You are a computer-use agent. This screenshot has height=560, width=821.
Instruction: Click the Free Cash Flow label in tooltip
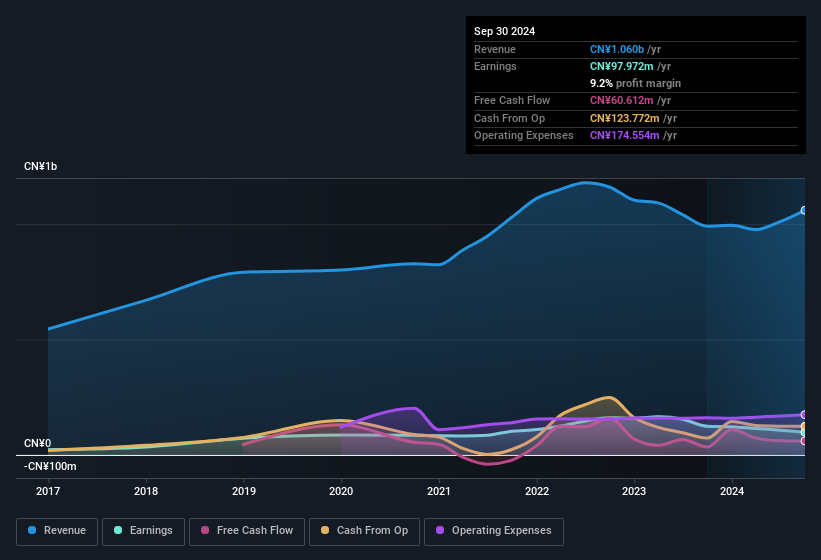coord(512,100)
